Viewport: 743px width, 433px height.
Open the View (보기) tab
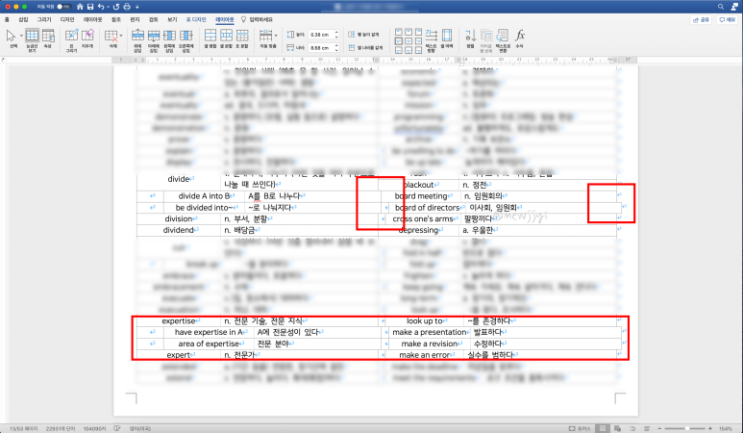click(172, 19)
